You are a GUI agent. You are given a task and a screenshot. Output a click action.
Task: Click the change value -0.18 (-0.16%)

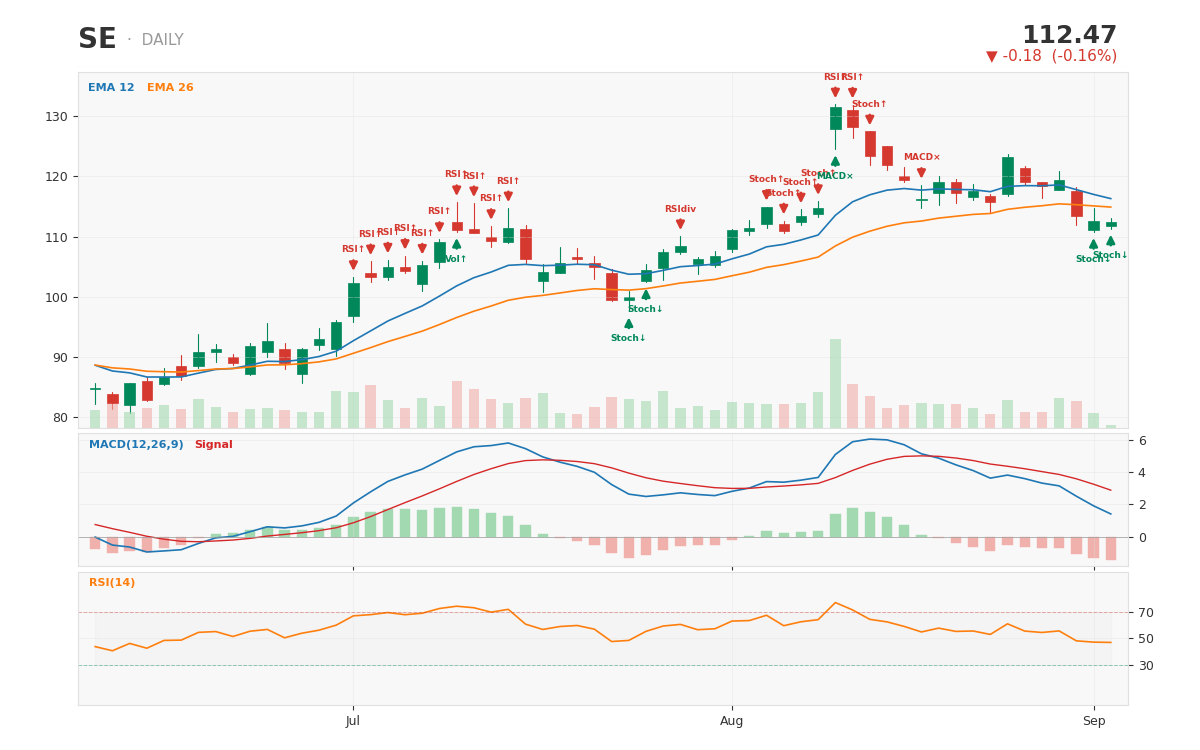(1060, 57)
